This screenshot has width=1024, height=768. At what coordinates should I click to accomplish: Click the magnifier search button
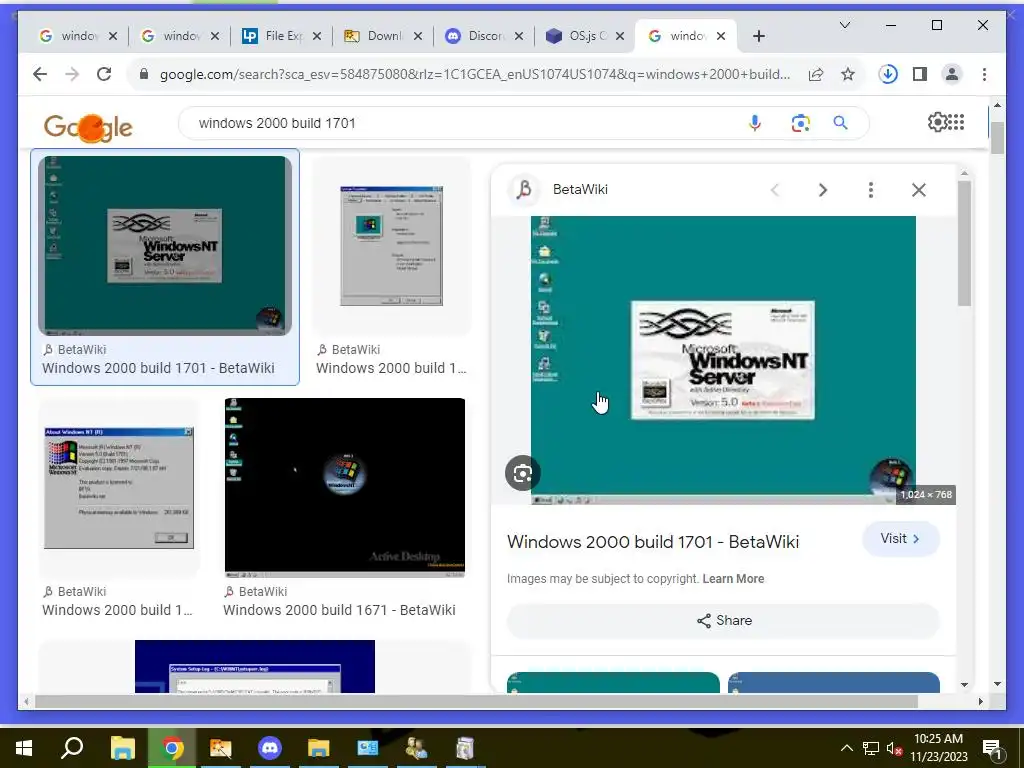[x=840, y=123]
